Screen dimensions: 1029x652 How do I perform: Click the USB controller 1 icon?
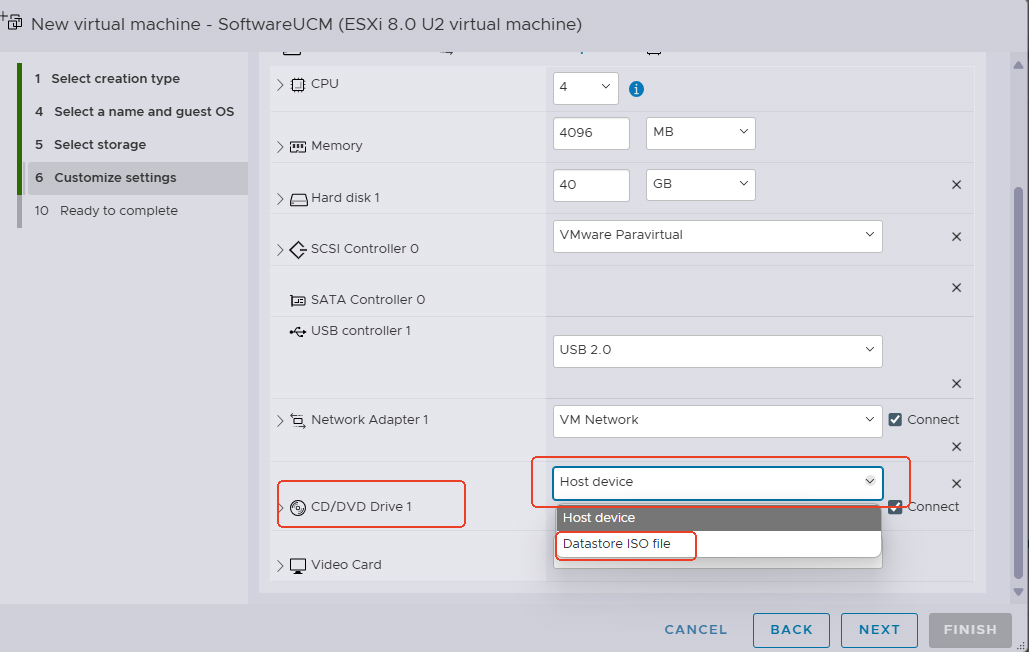[298, 332]
